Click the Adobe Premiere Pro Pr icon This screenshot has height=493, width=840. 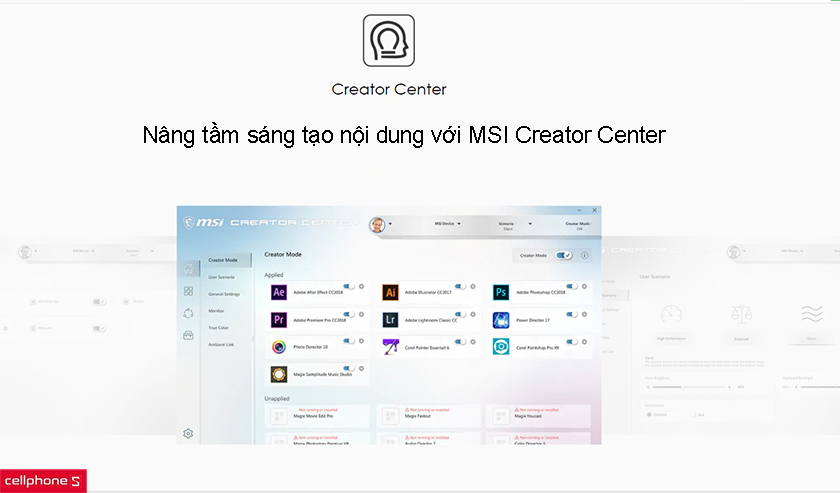(x=279, y=320)
